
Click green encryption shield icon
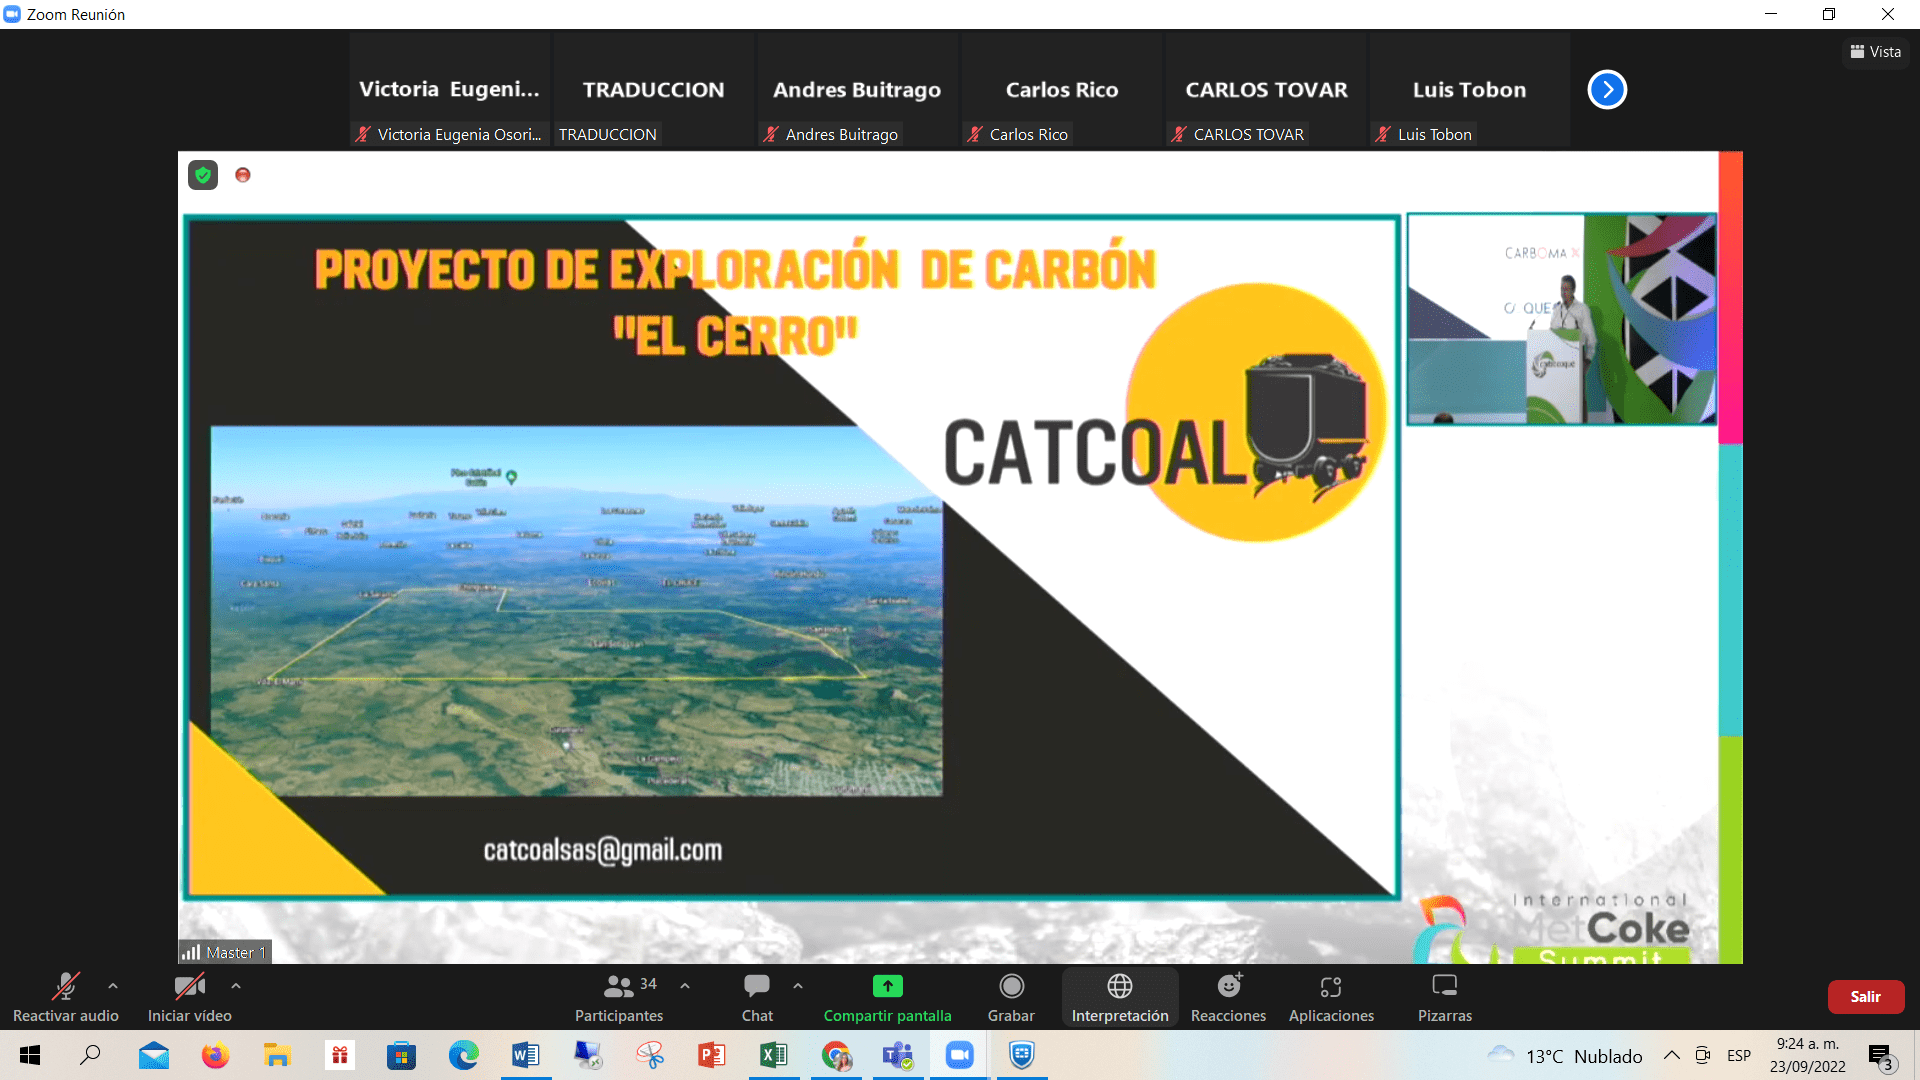(x=203, y=175)
